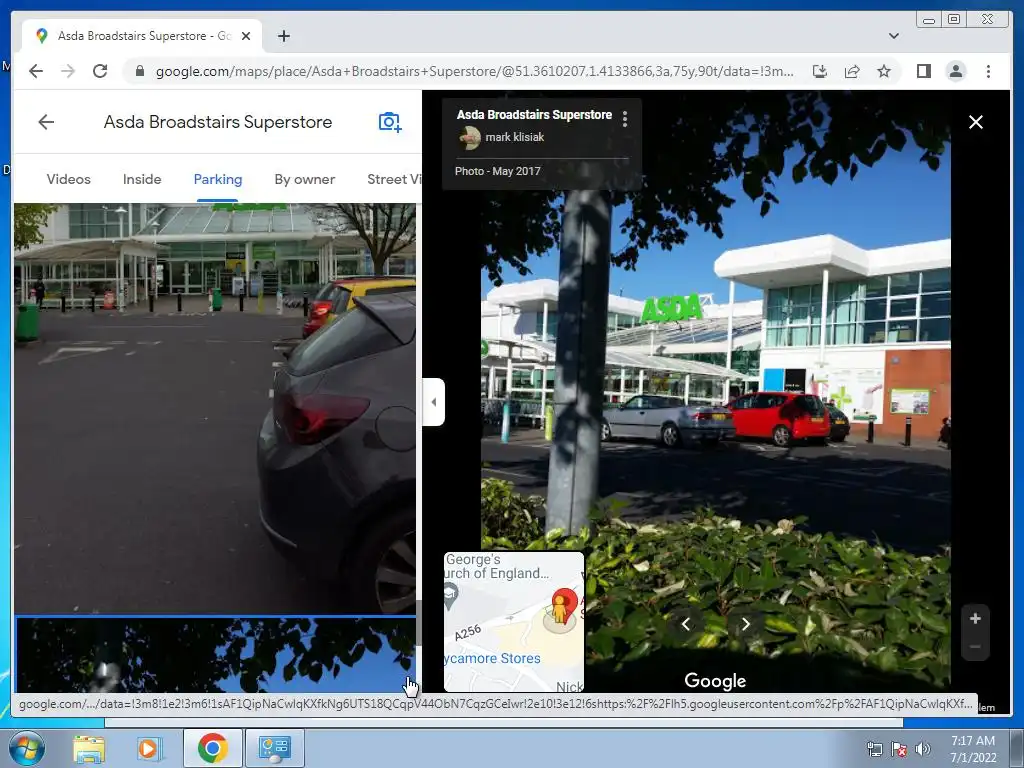Image resolution: width=1024 pixels, height=768 pixels.
Task: Expand the tab search dropdown arrow
Action: coord(894,36)
